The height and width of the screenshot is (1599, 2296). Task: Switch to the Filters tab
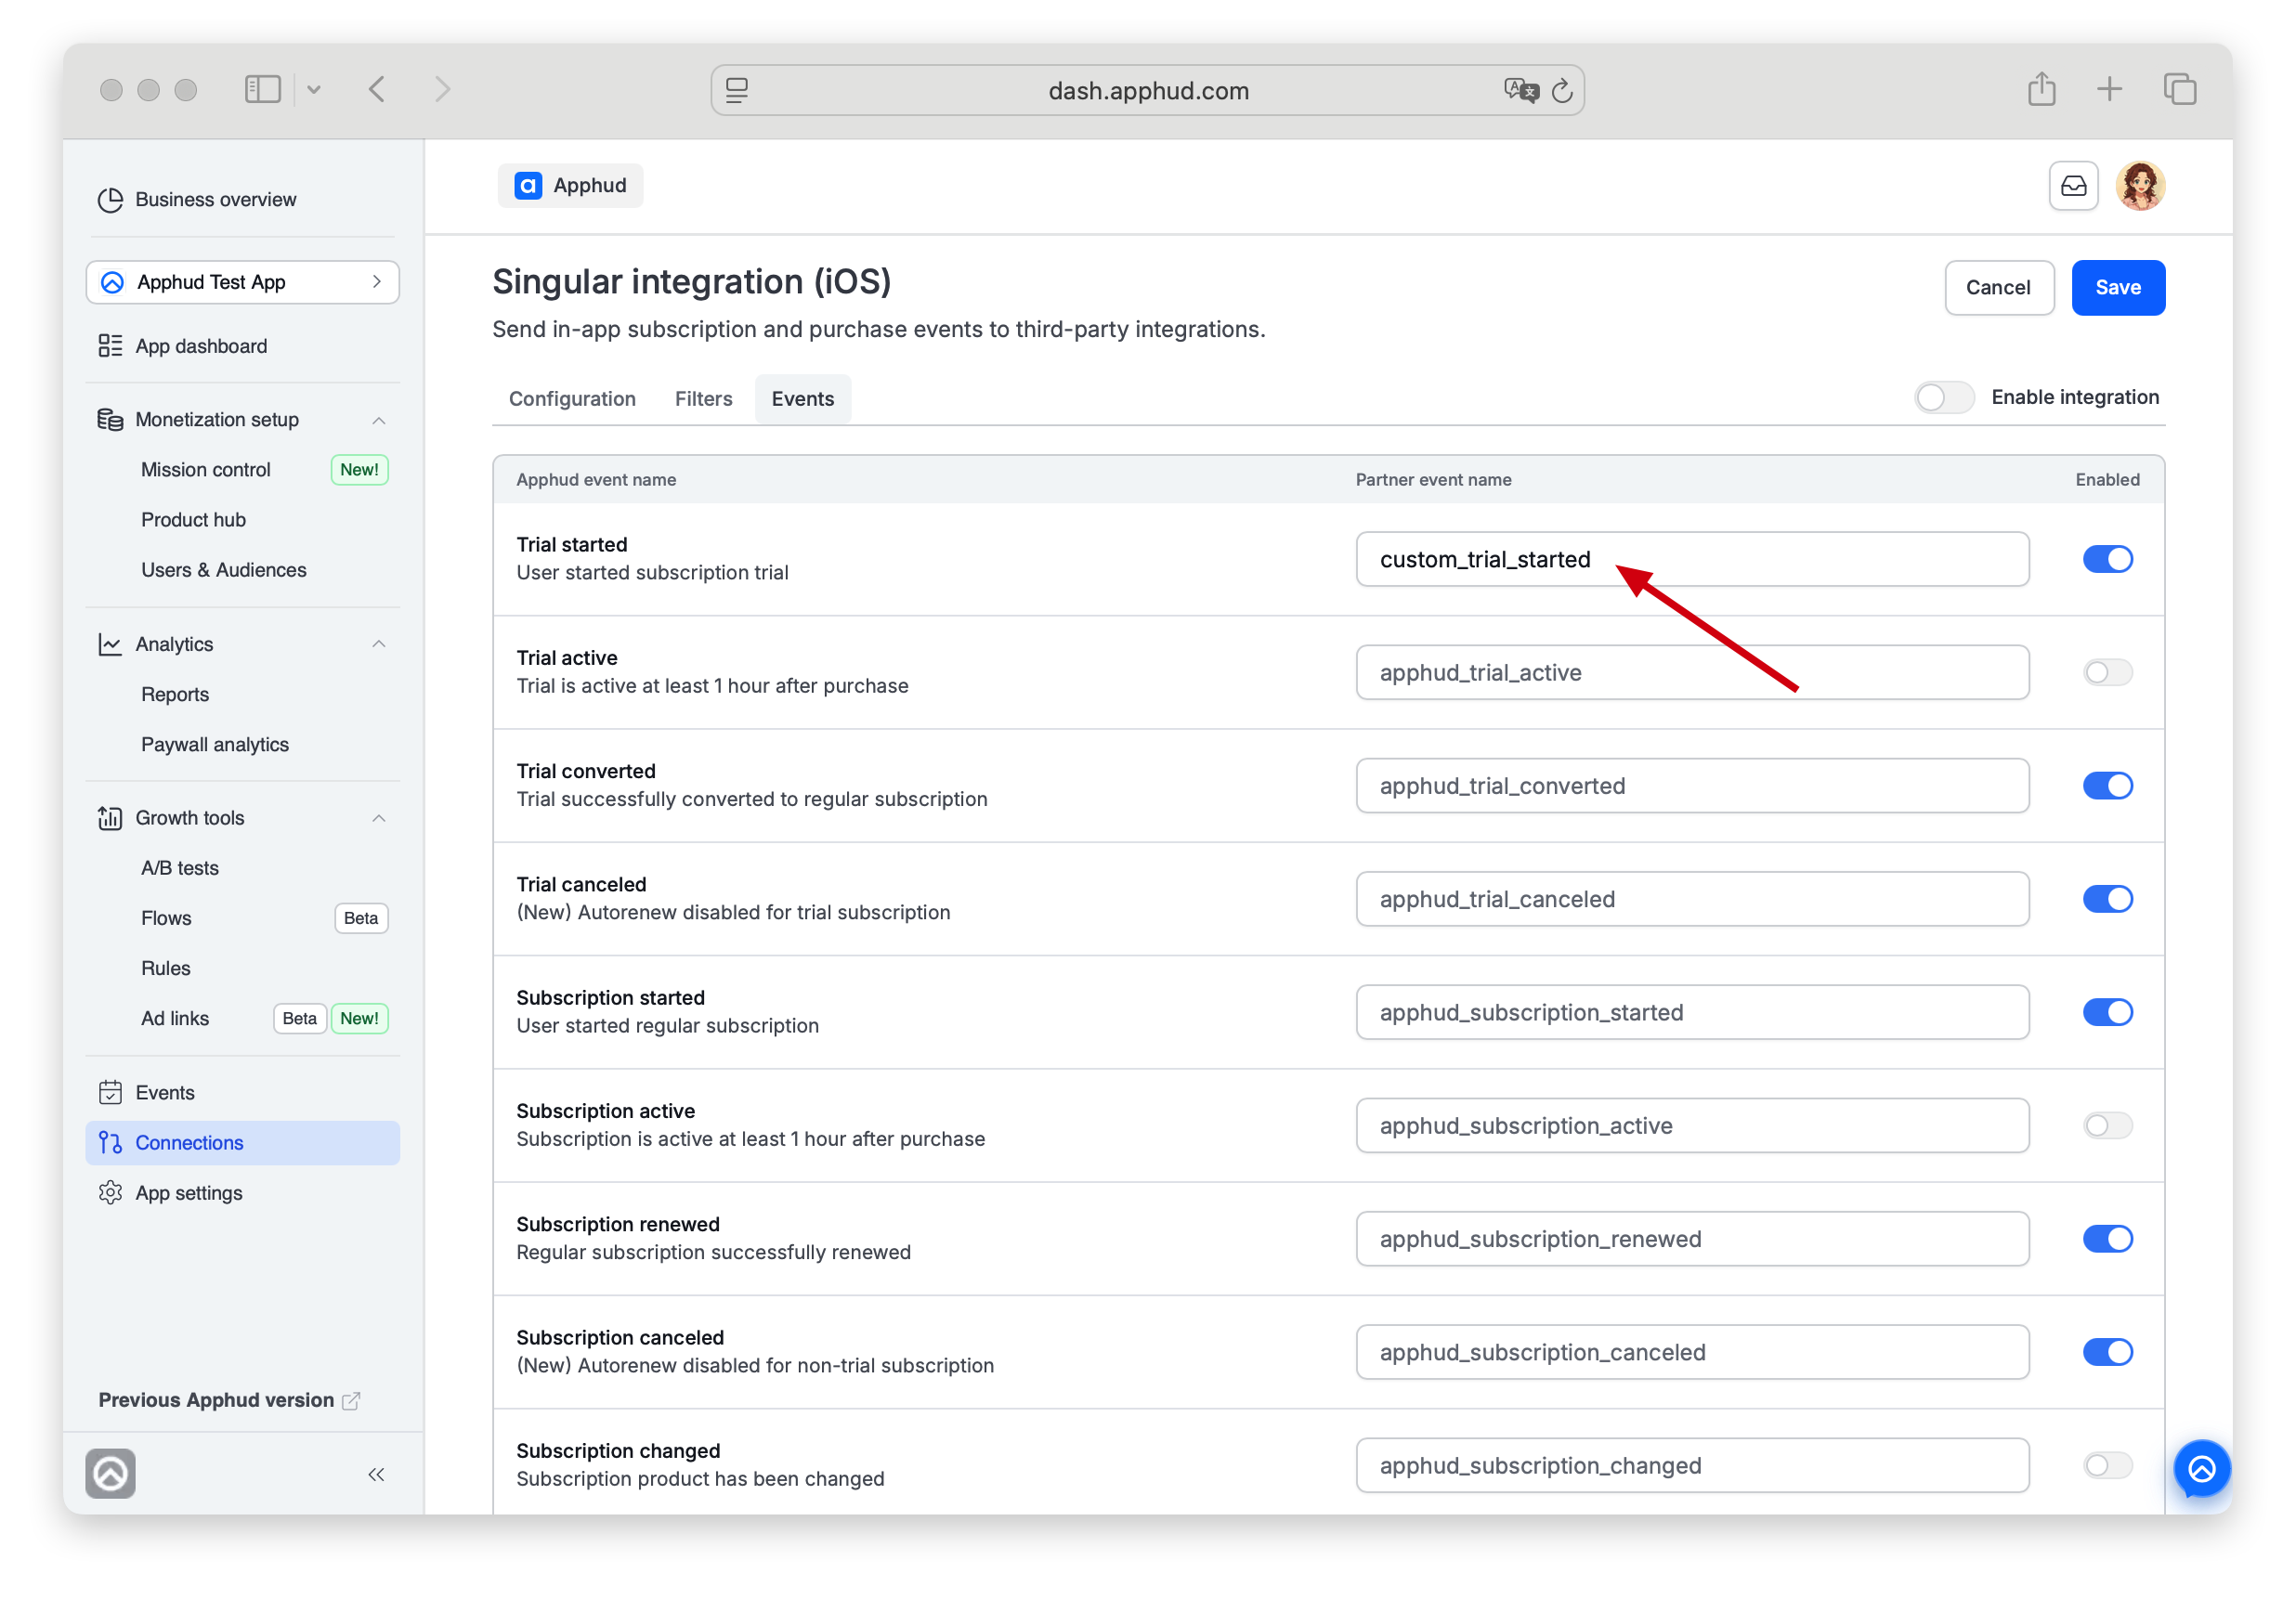tap(703, 399)
